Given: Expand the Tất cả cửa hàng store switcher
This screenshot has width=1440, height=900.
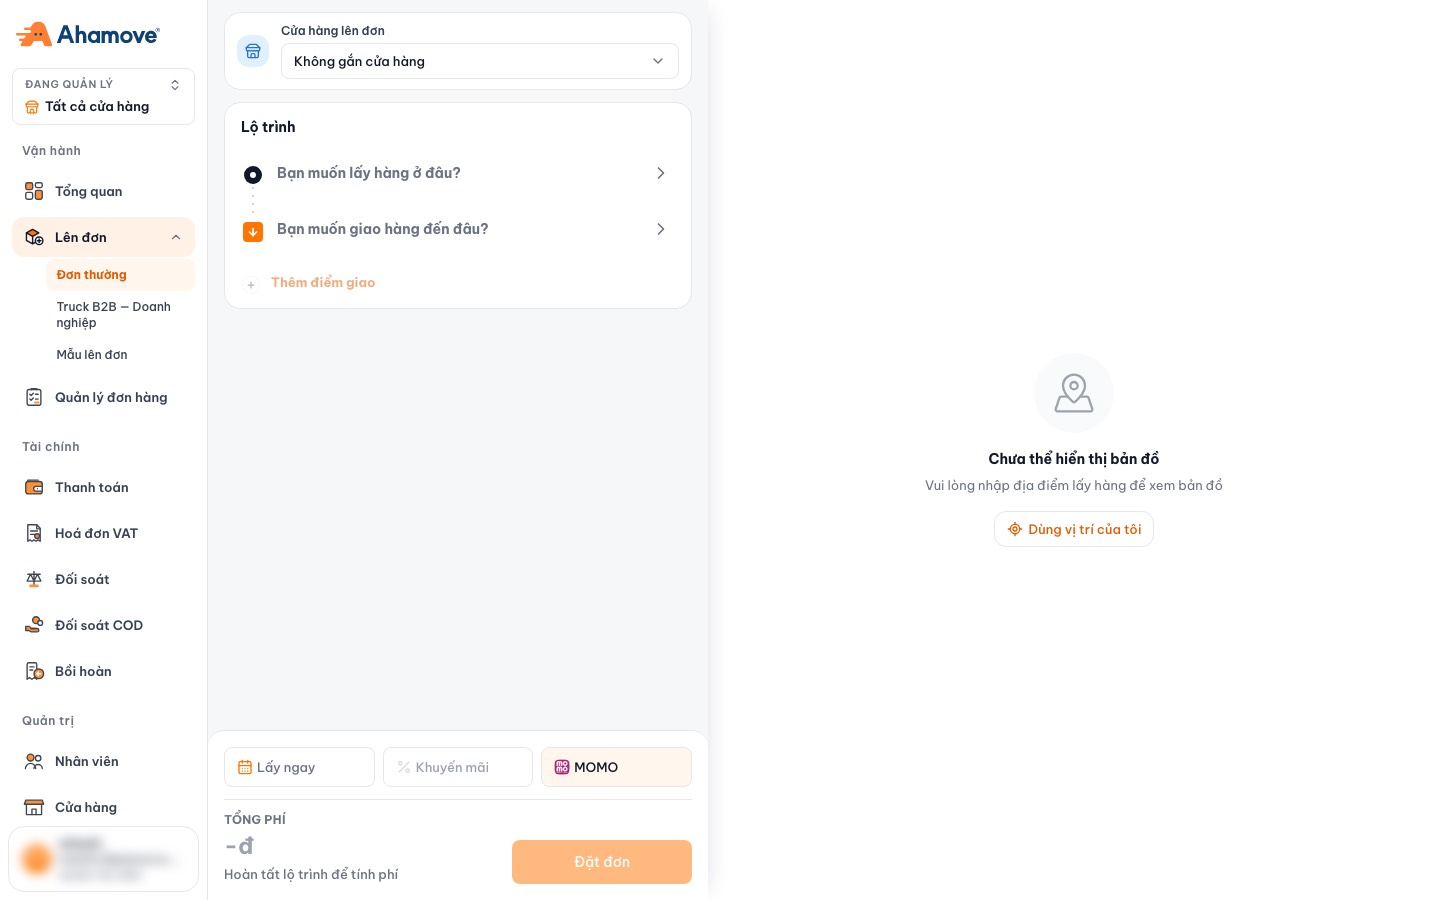Looking at the screenshot, I should coord(103,96).
